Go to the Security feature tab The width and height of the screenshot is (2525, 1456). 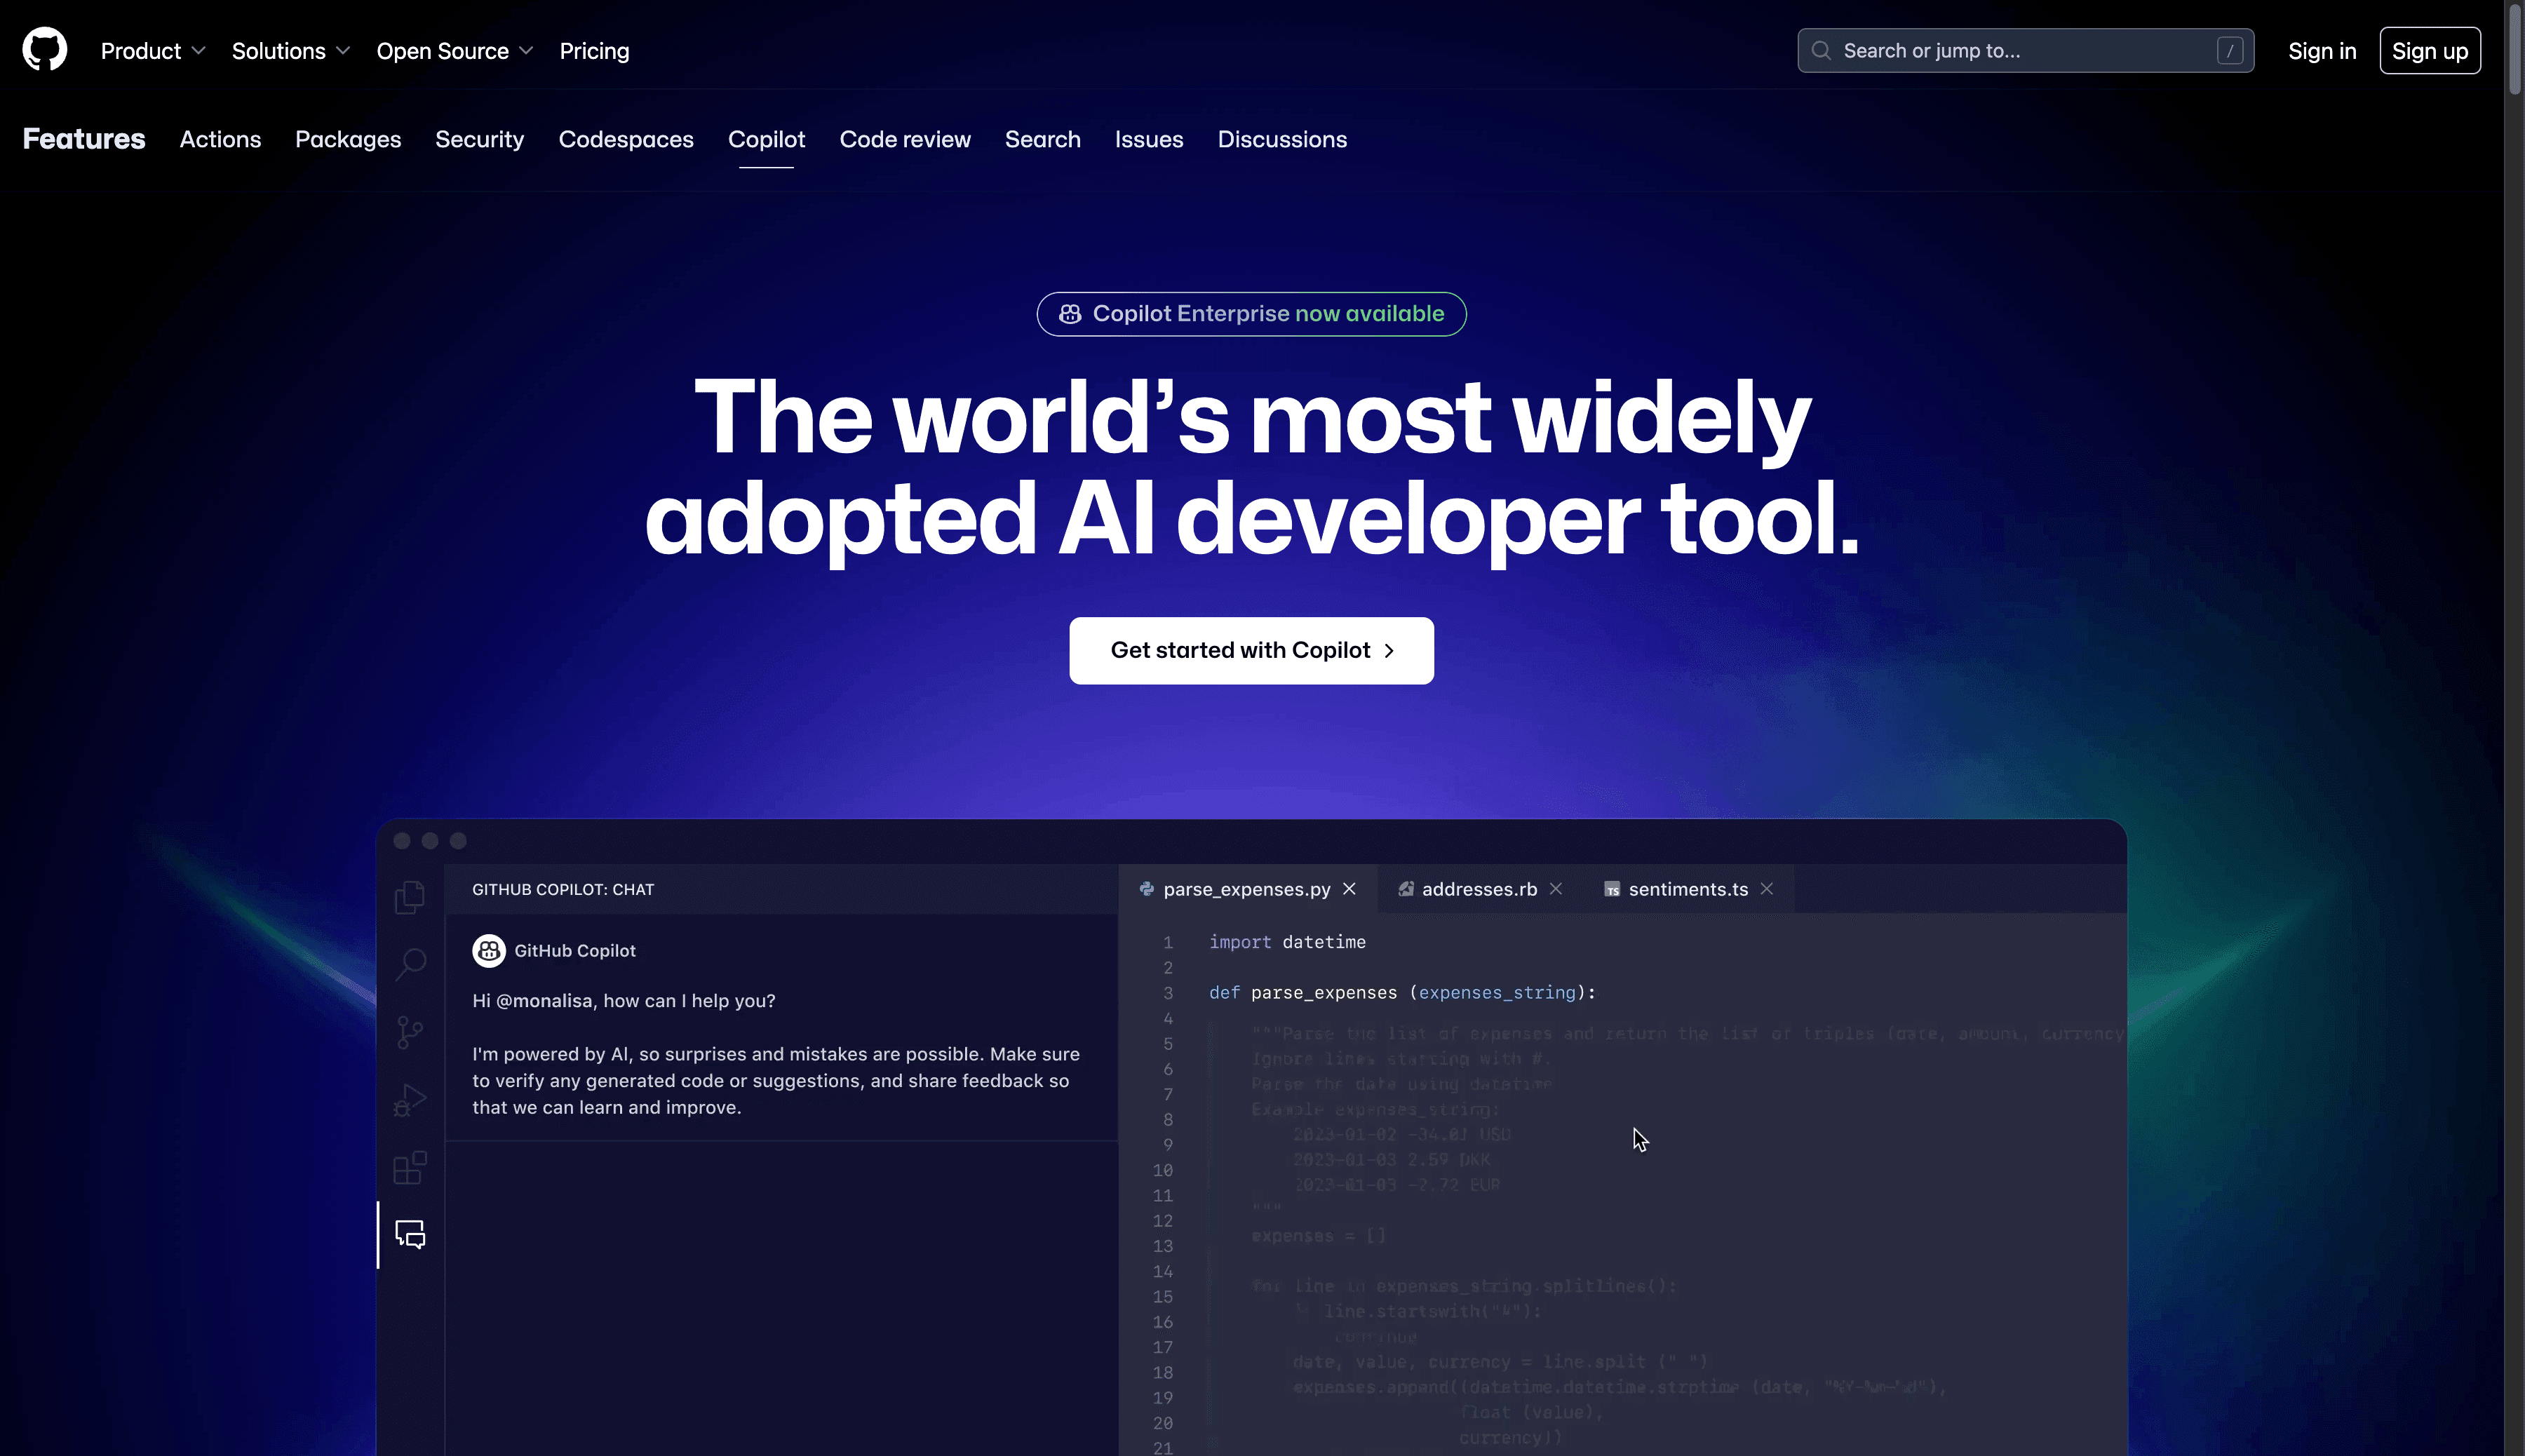tap(480, 139)
